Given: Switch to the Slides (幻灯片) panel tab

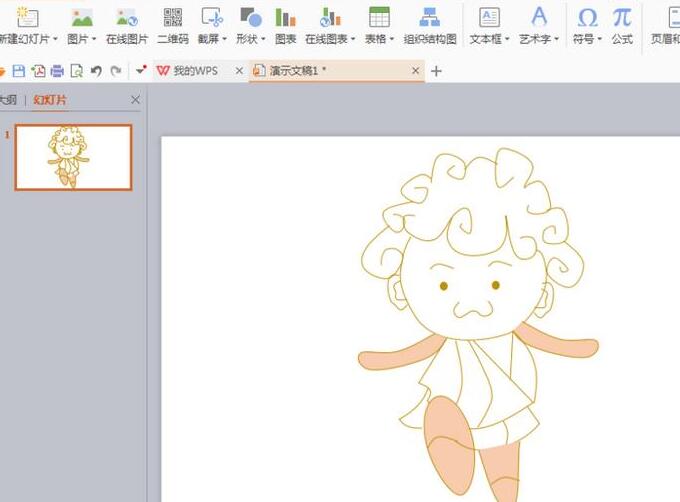Looking at the screenshot, I should coord(50,100).
